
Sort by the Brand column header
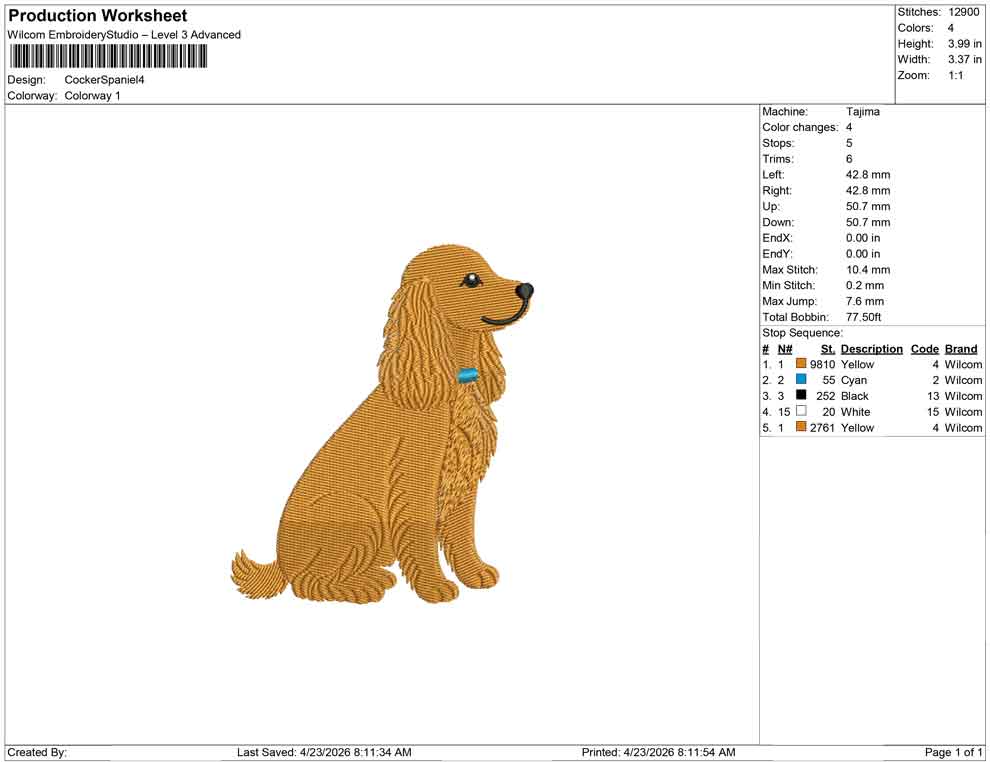tap(960, 348)
